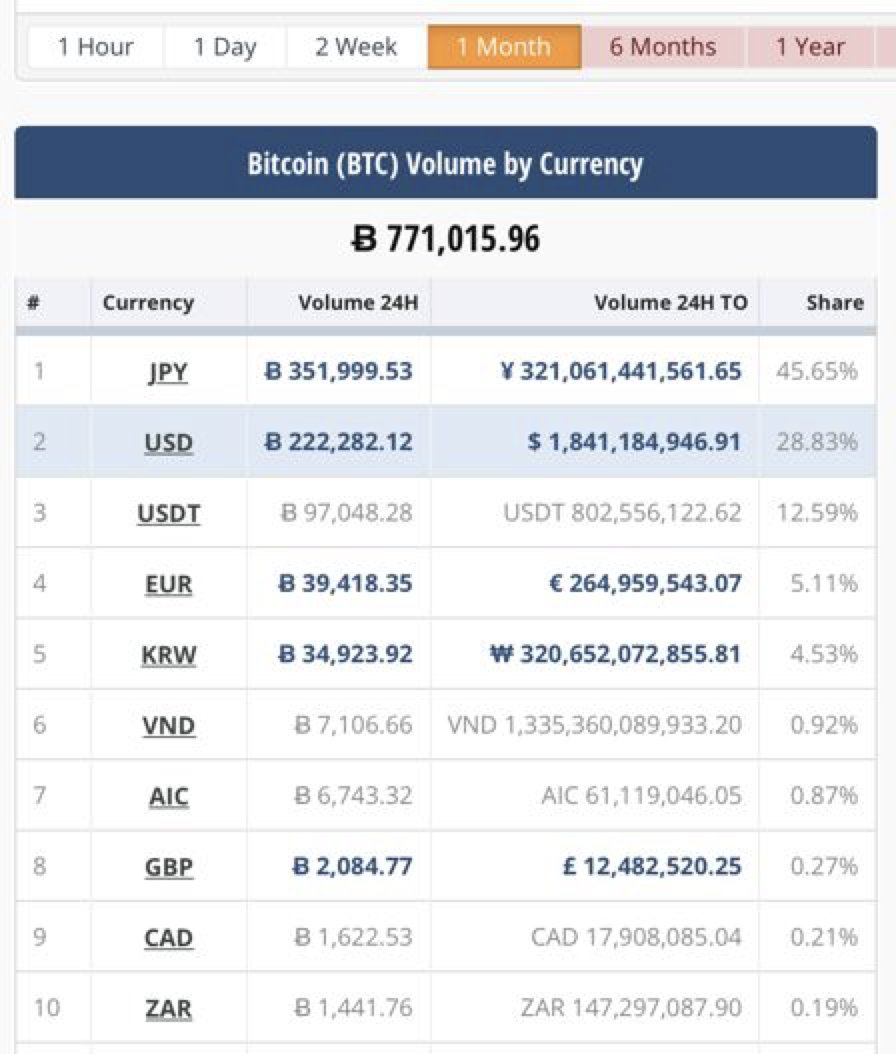The width and height of the screenshot is (896, 1054).
Task: Select the 6 Months tab
Action: tap(663, 47)
